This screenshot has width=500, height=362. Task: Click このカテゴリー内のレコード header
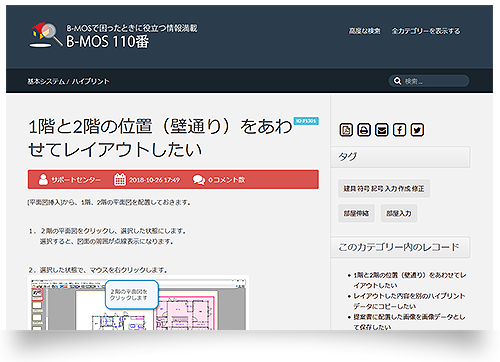point(400,247)
